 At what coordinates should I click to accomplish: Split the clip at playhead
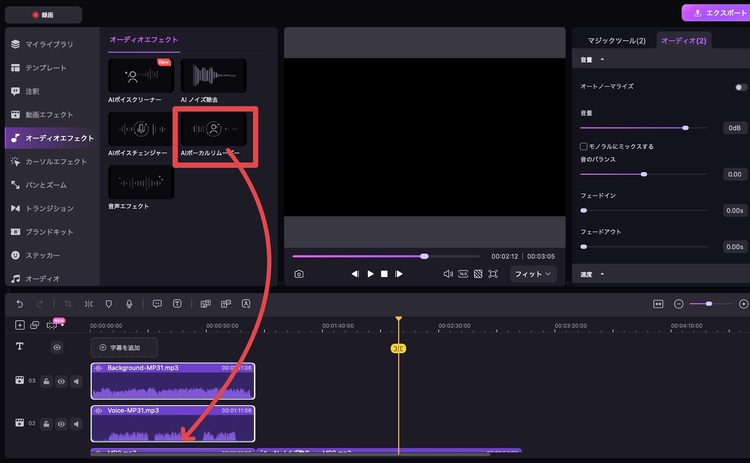click(88, 304)
